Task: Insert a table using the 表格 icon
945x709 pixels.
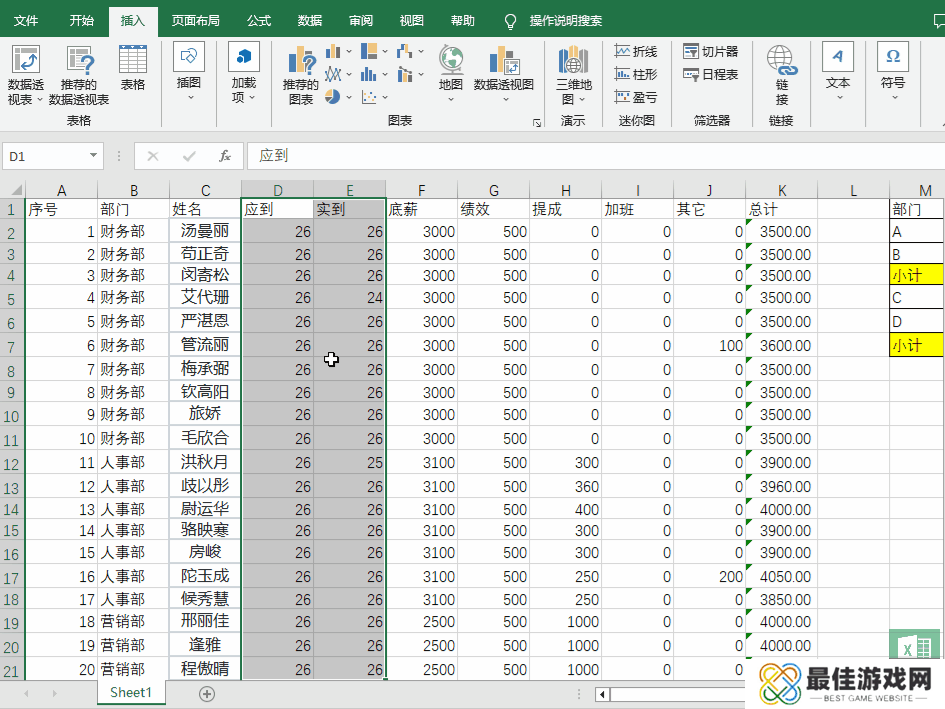Action: pos(133,66)
